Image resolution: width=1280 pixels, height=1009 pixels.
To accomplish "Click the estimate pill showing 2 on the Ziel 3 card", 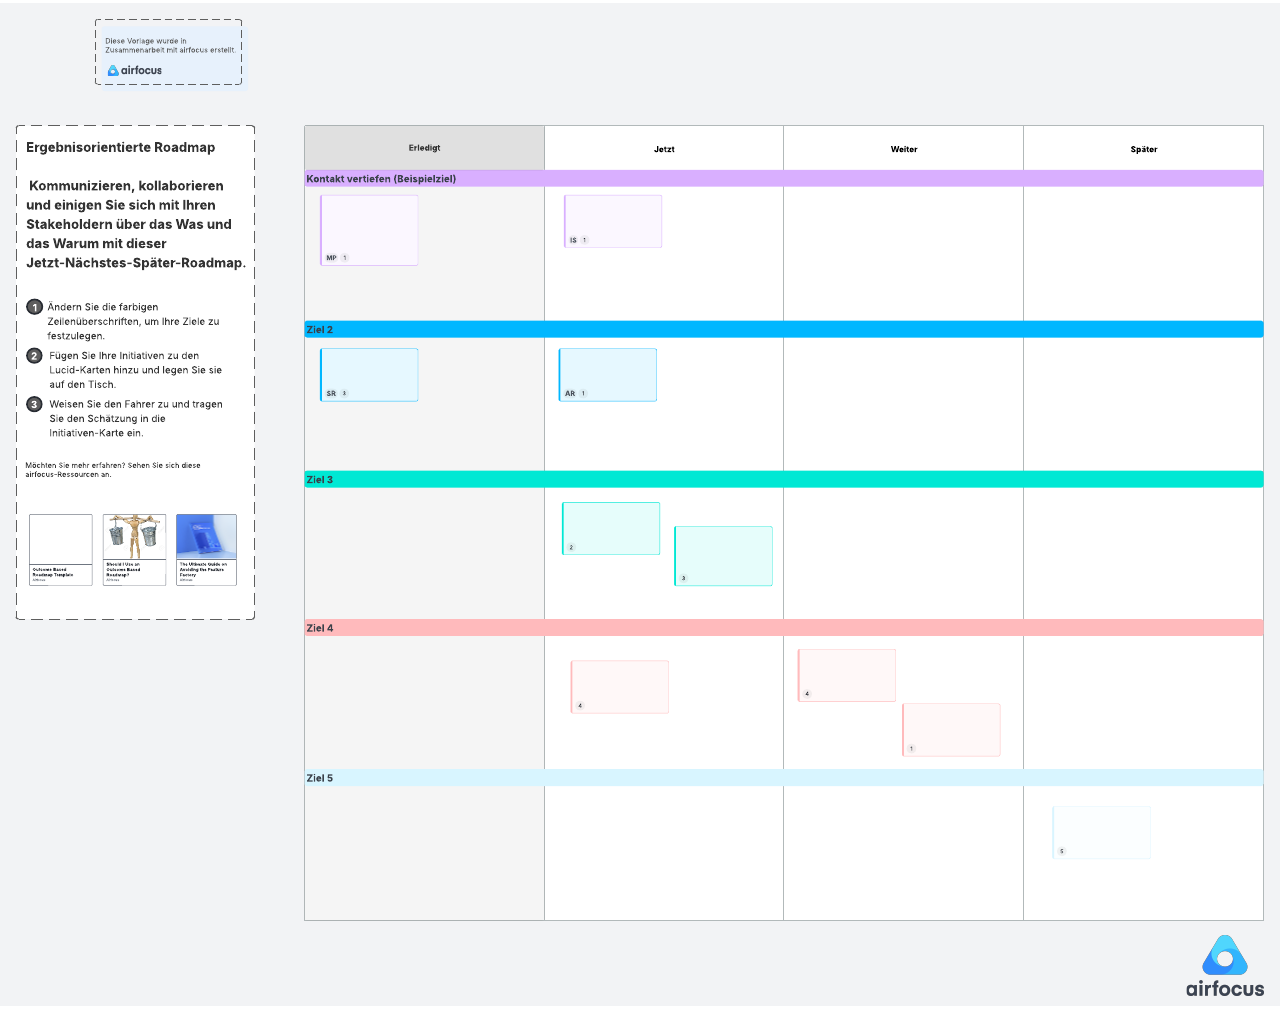I will click(x=571, y=546).
